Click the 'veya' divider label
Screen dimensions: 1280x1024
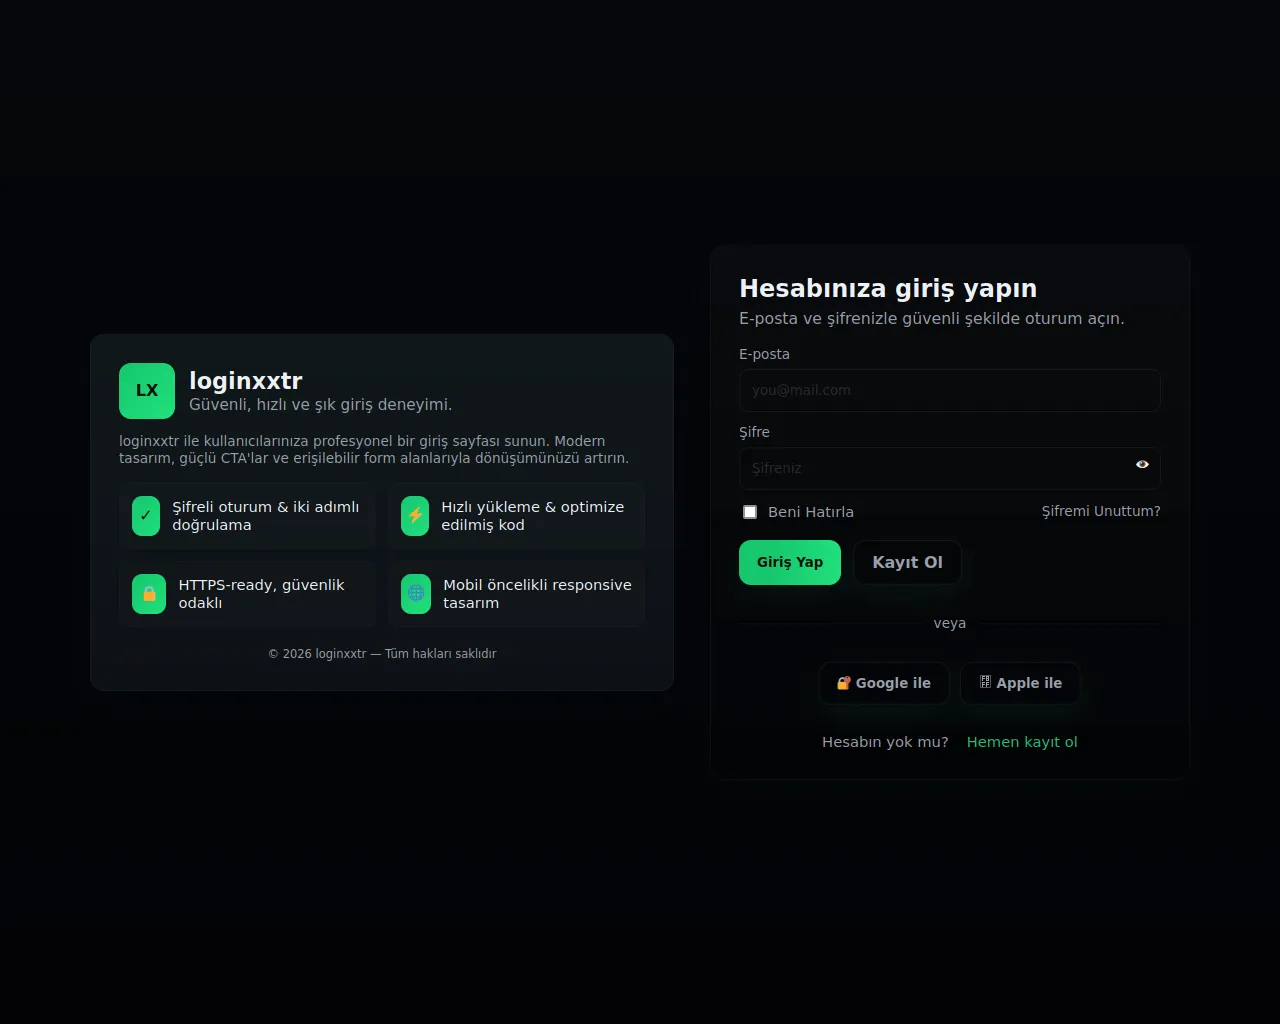point(949,623)
